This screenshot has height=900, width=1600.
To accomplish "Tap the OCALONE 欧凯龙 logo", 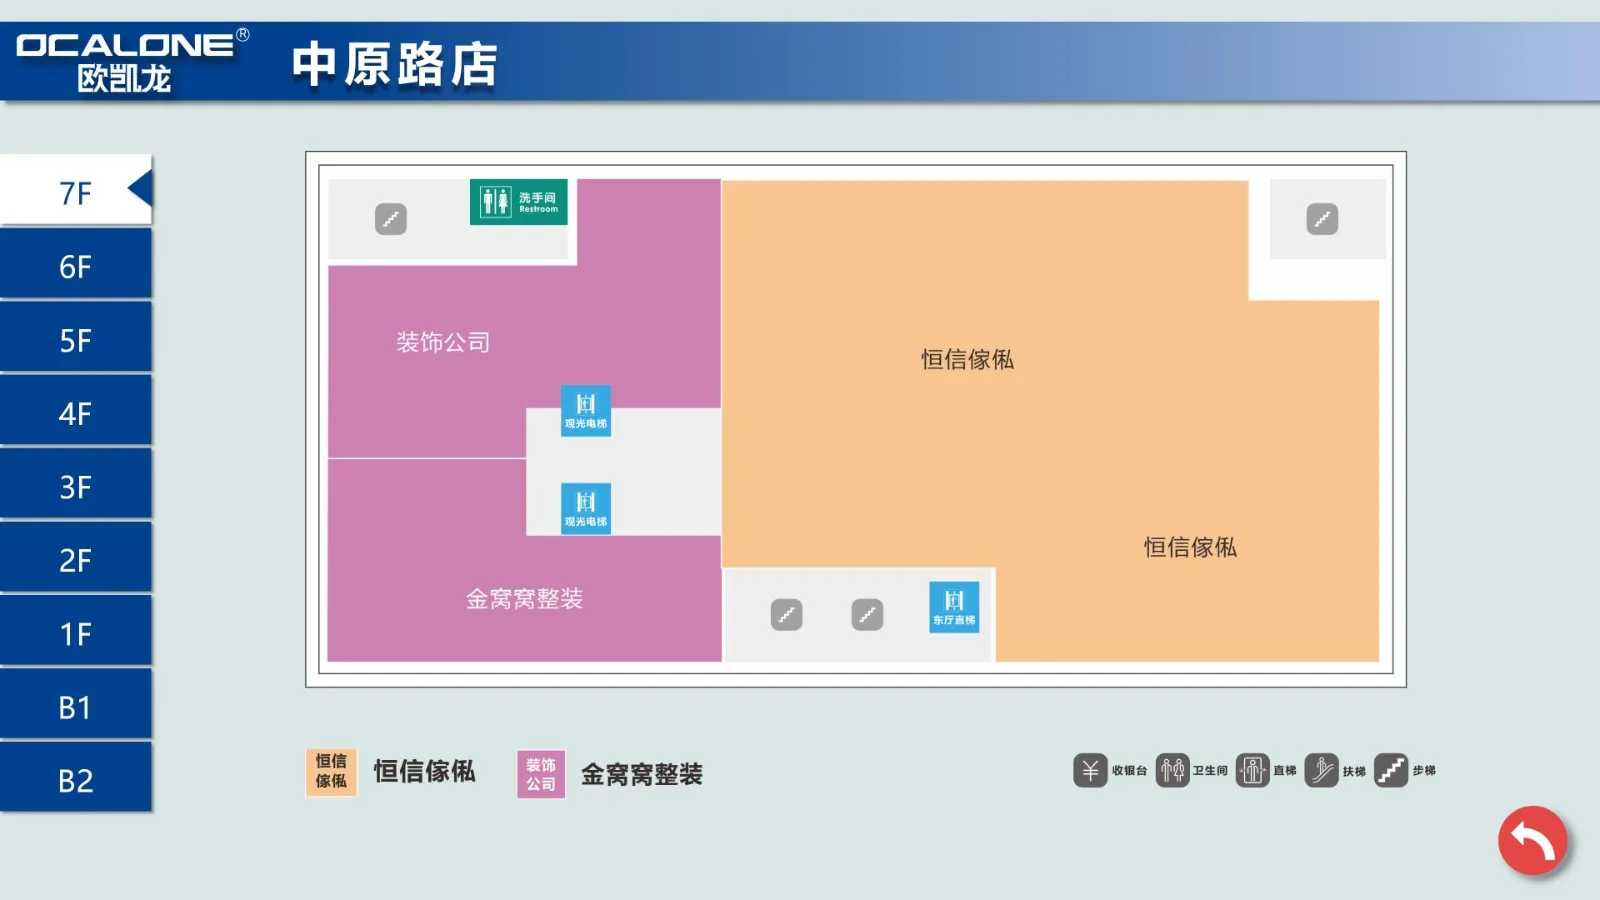I will 132,61.
